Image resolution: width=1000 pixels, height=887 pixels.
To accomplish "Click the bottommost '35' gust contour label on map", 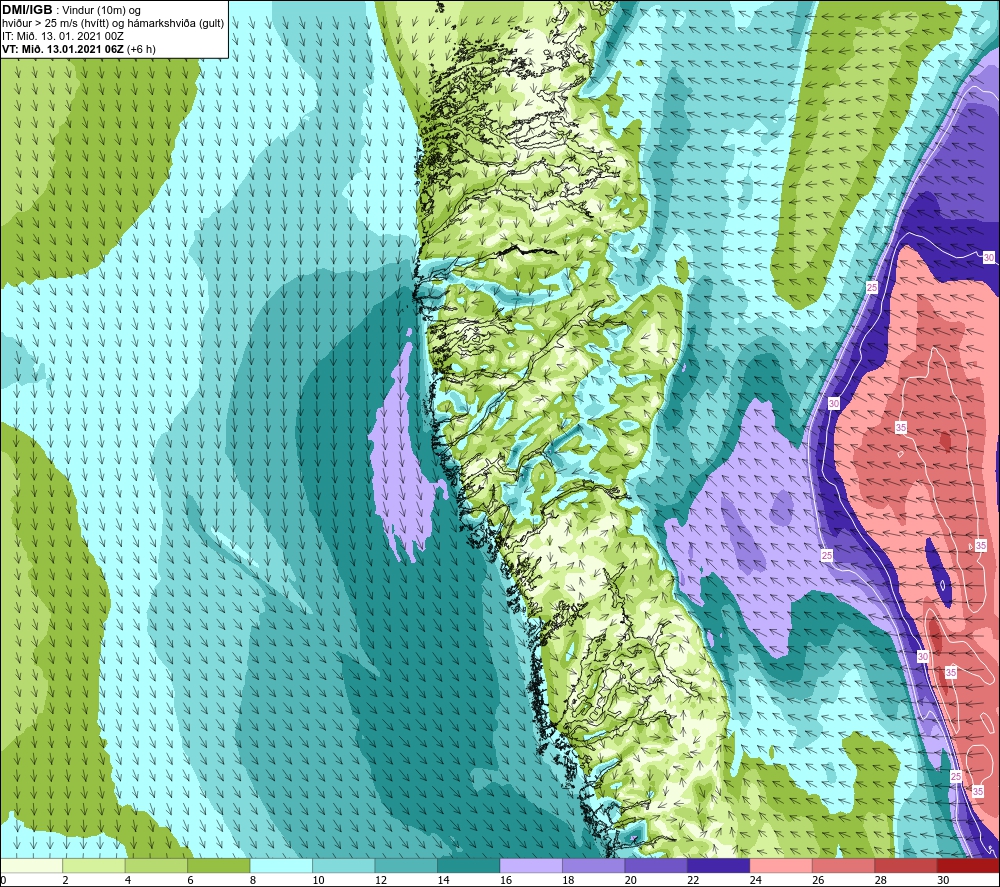I will tap(978, 791).
